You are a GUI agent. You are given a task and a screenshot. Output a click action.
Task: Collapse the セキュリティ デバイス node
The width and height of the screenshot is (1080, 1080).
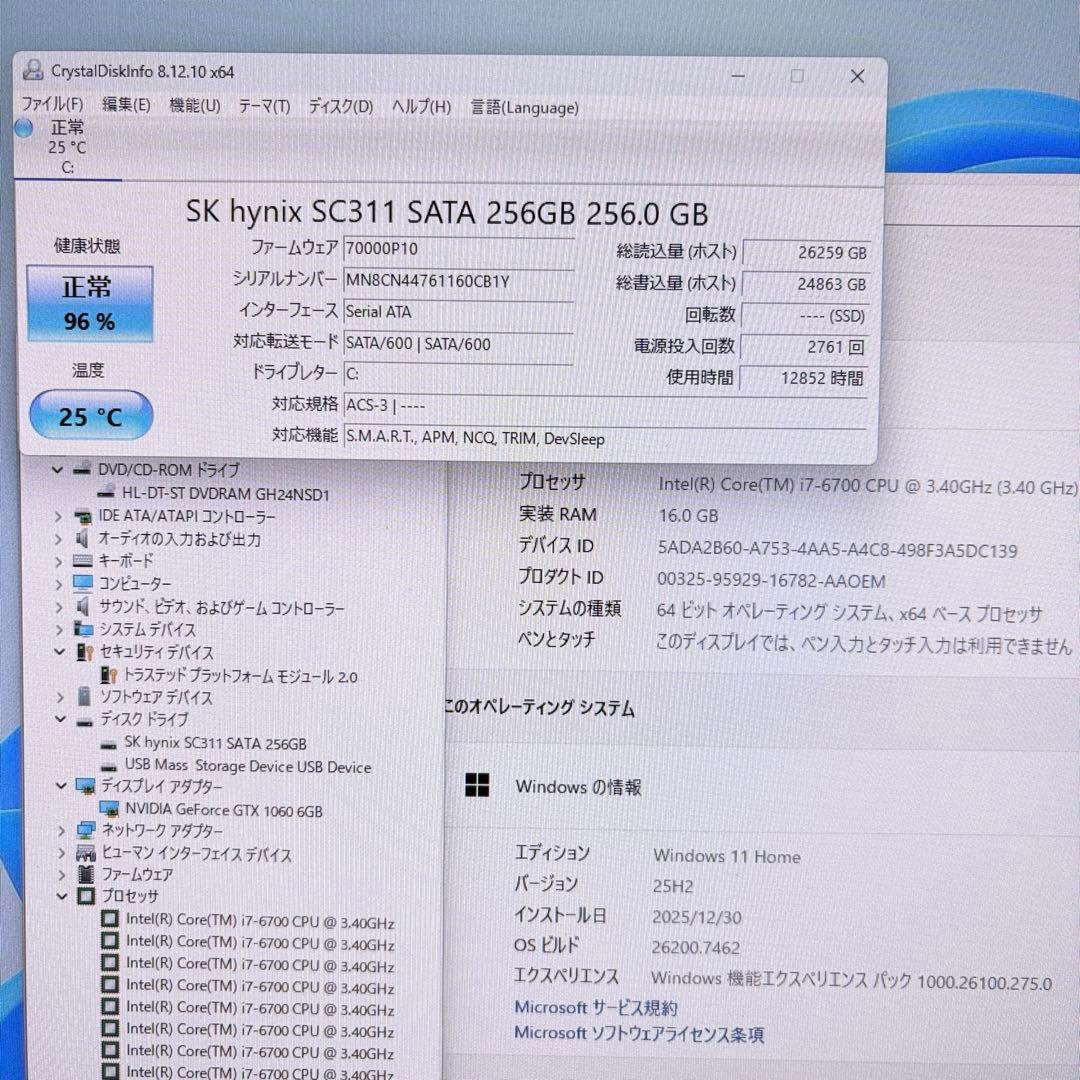(x=60, y=652)
